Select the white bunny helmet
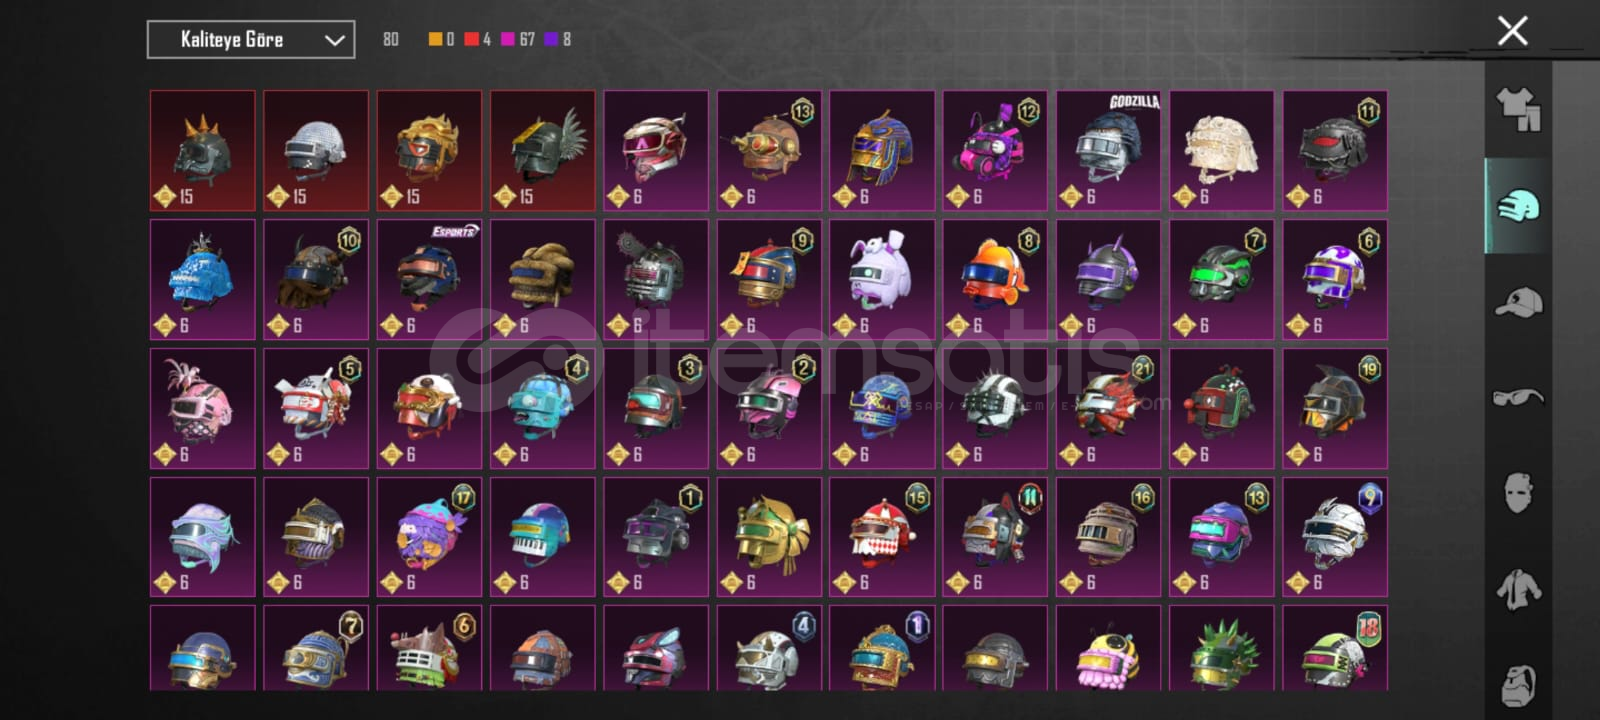The height and width of the screenshot is (720, 1600). [x=882, y=280]
